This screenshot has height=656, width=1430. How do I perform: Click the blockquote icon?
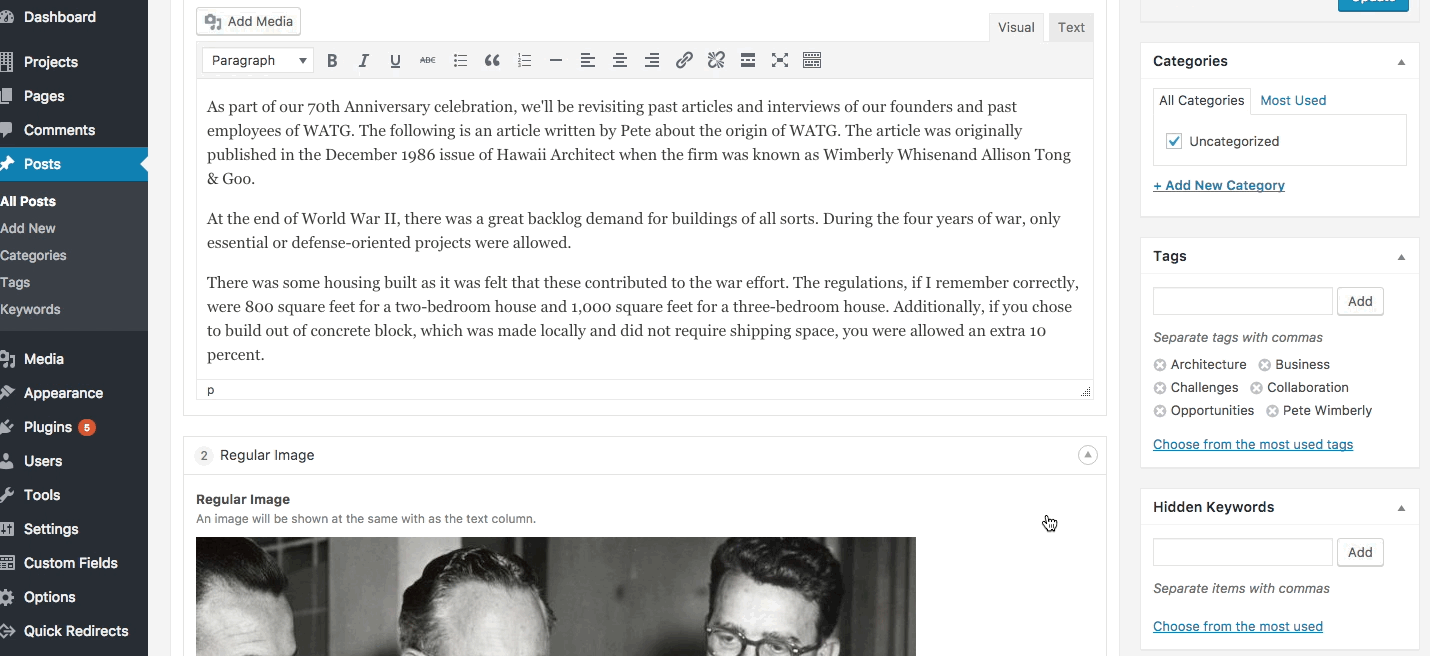492,61
